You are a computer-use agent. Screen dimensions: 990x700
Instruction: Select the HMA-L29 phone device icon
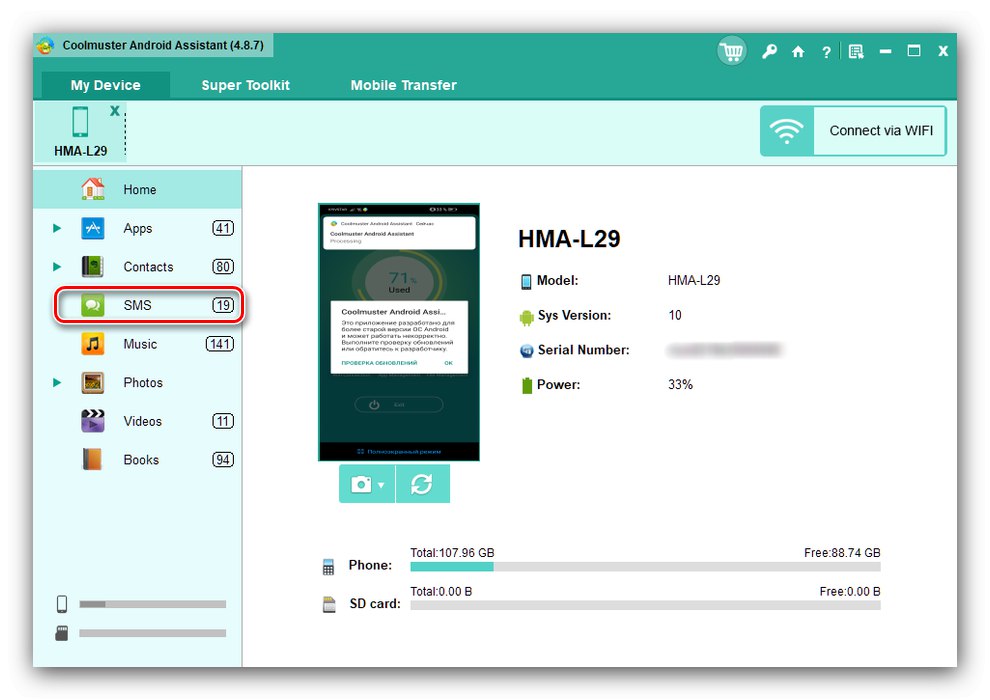coord(80,122)
